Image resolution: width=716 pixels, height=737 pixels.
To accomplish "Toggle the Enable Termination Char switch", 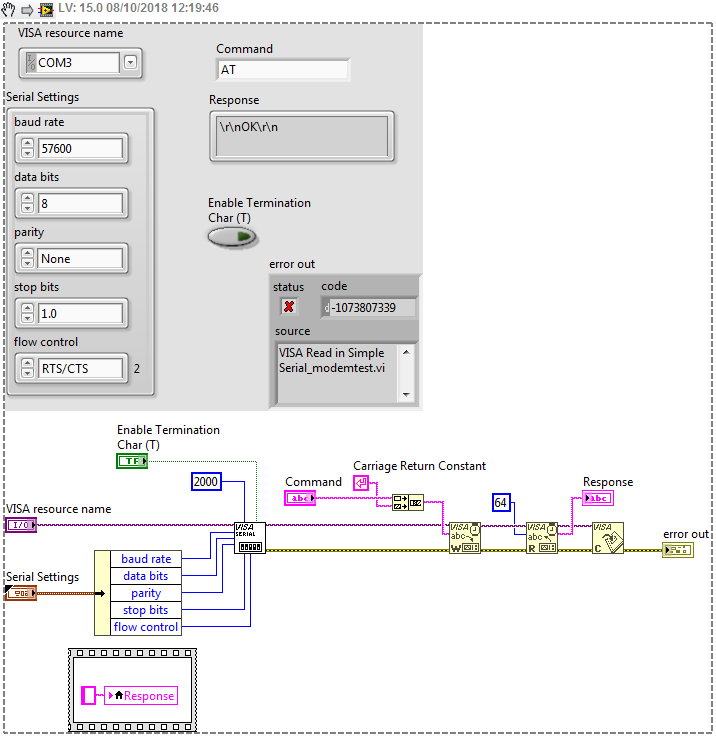I will [x=232, y=237].
